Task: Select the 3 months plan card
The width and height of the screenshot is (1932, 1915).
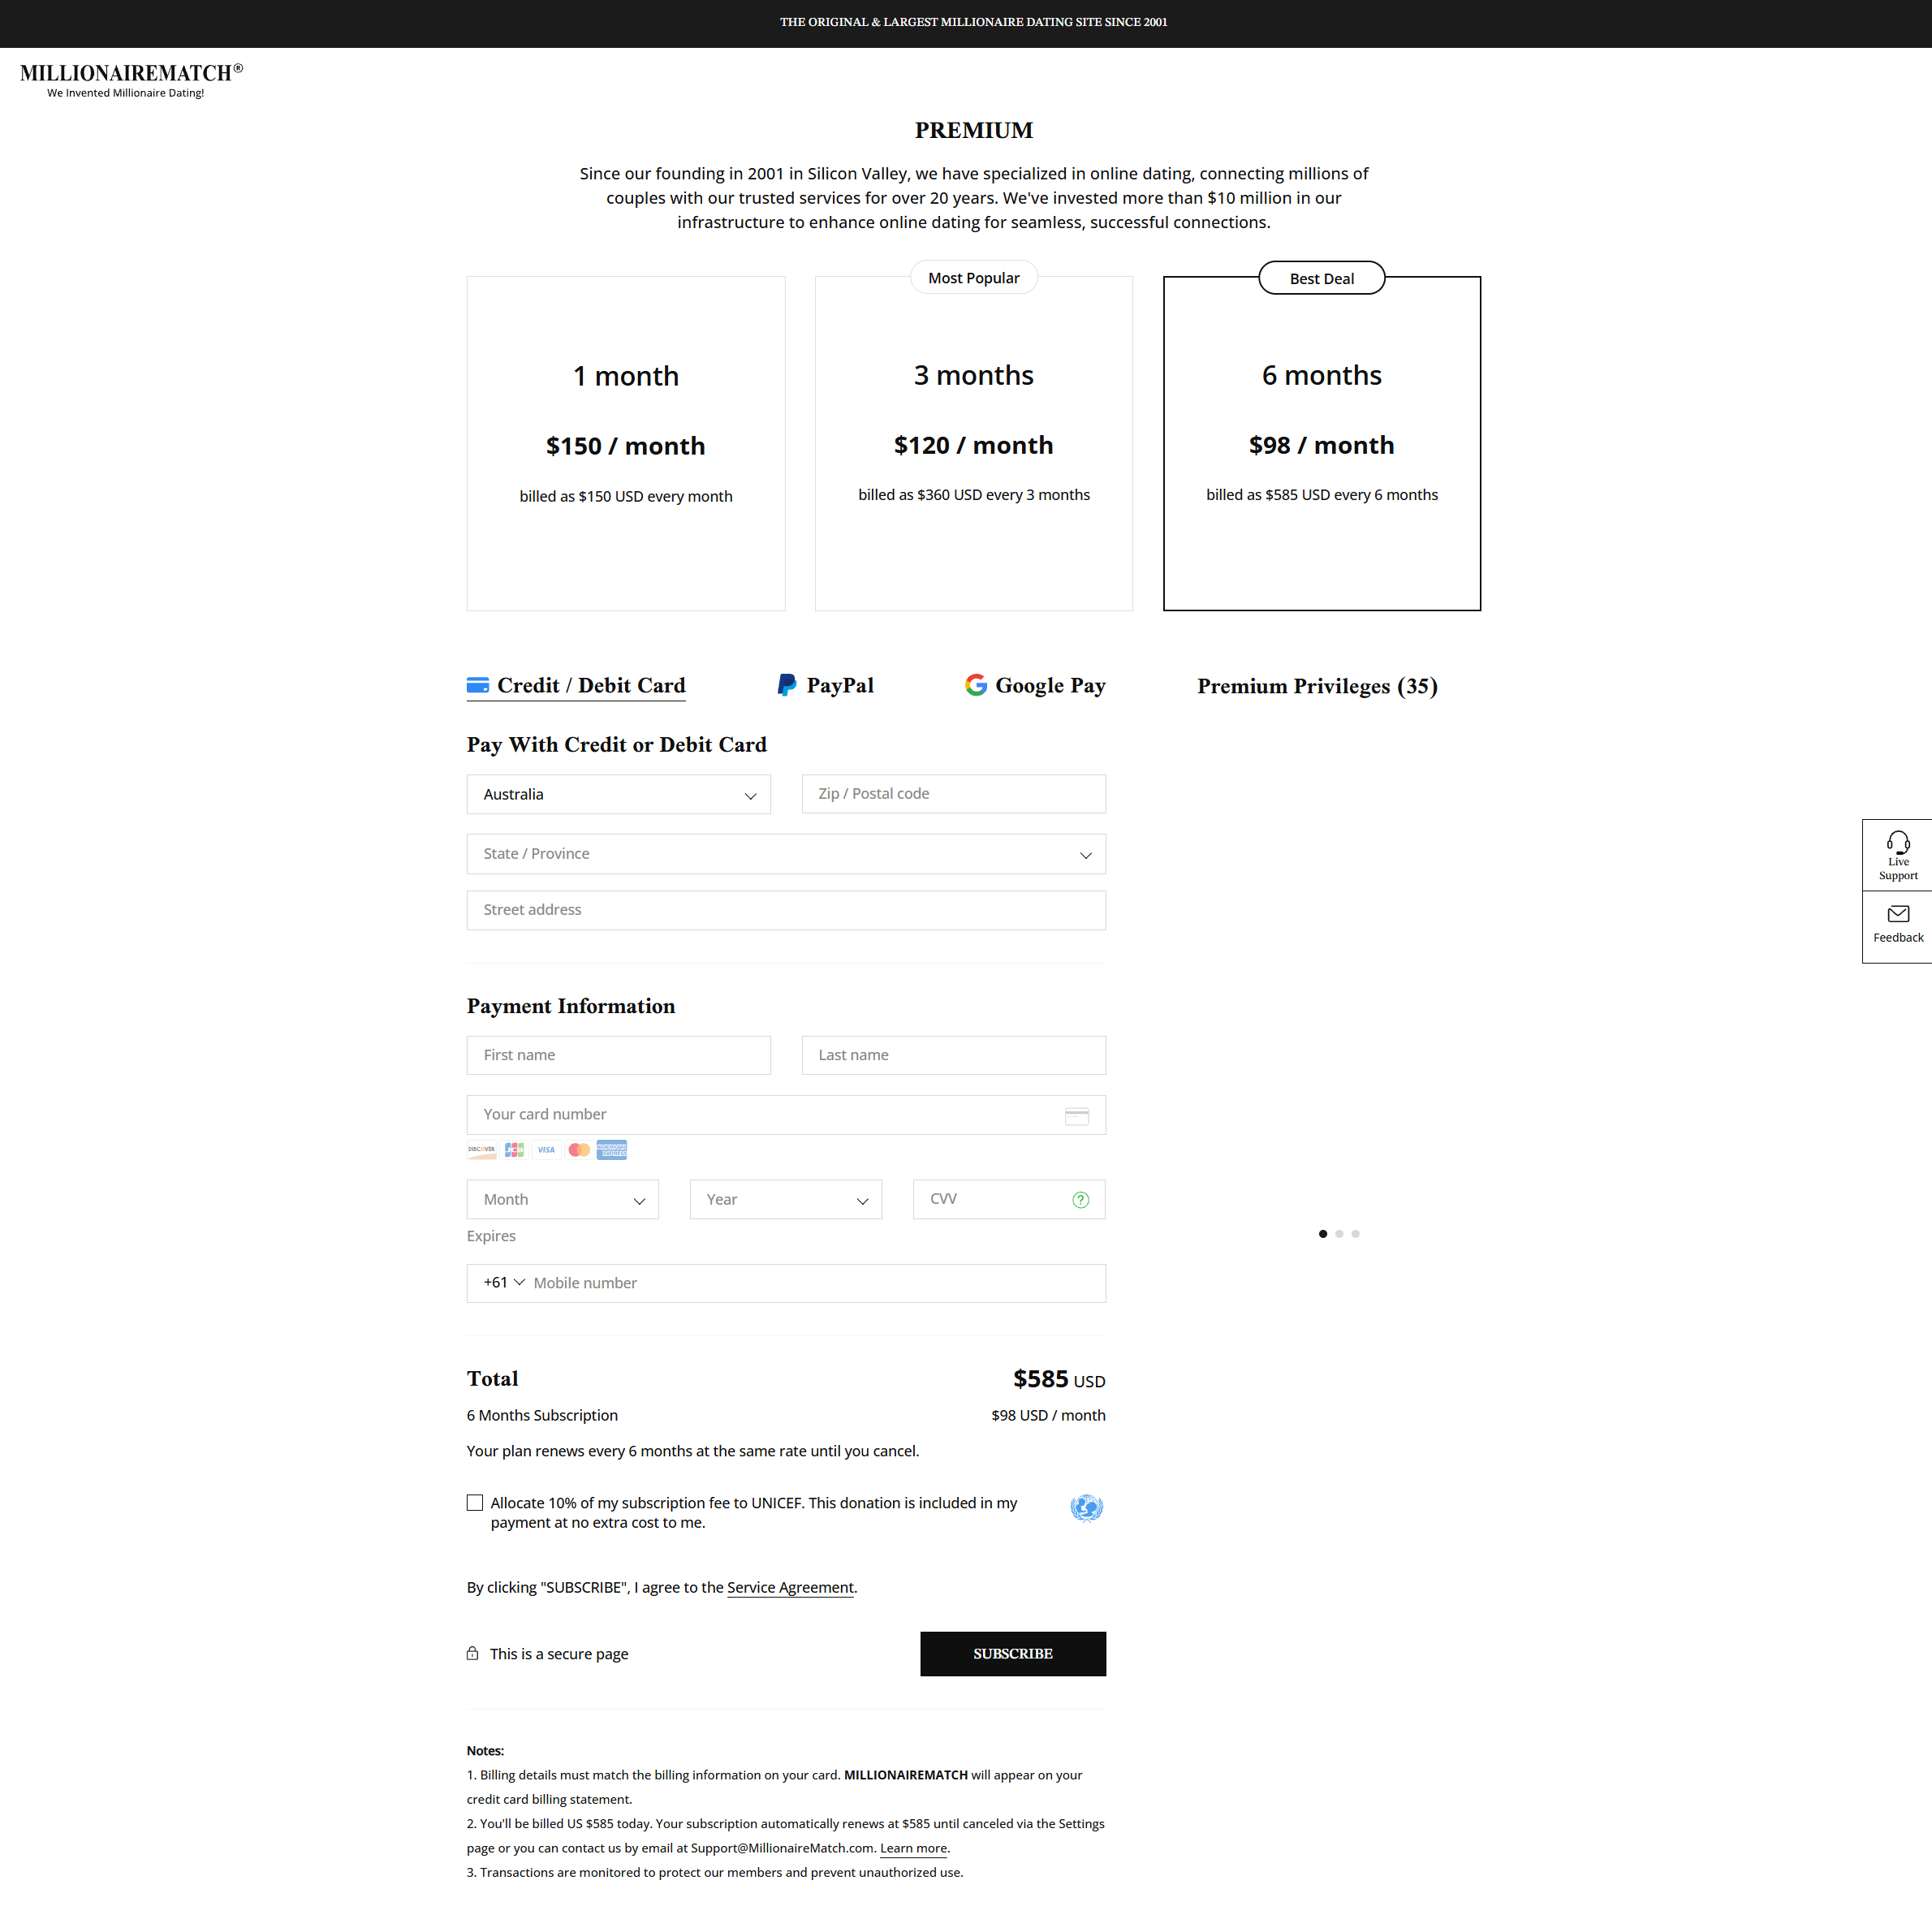Action: [973, 443]
